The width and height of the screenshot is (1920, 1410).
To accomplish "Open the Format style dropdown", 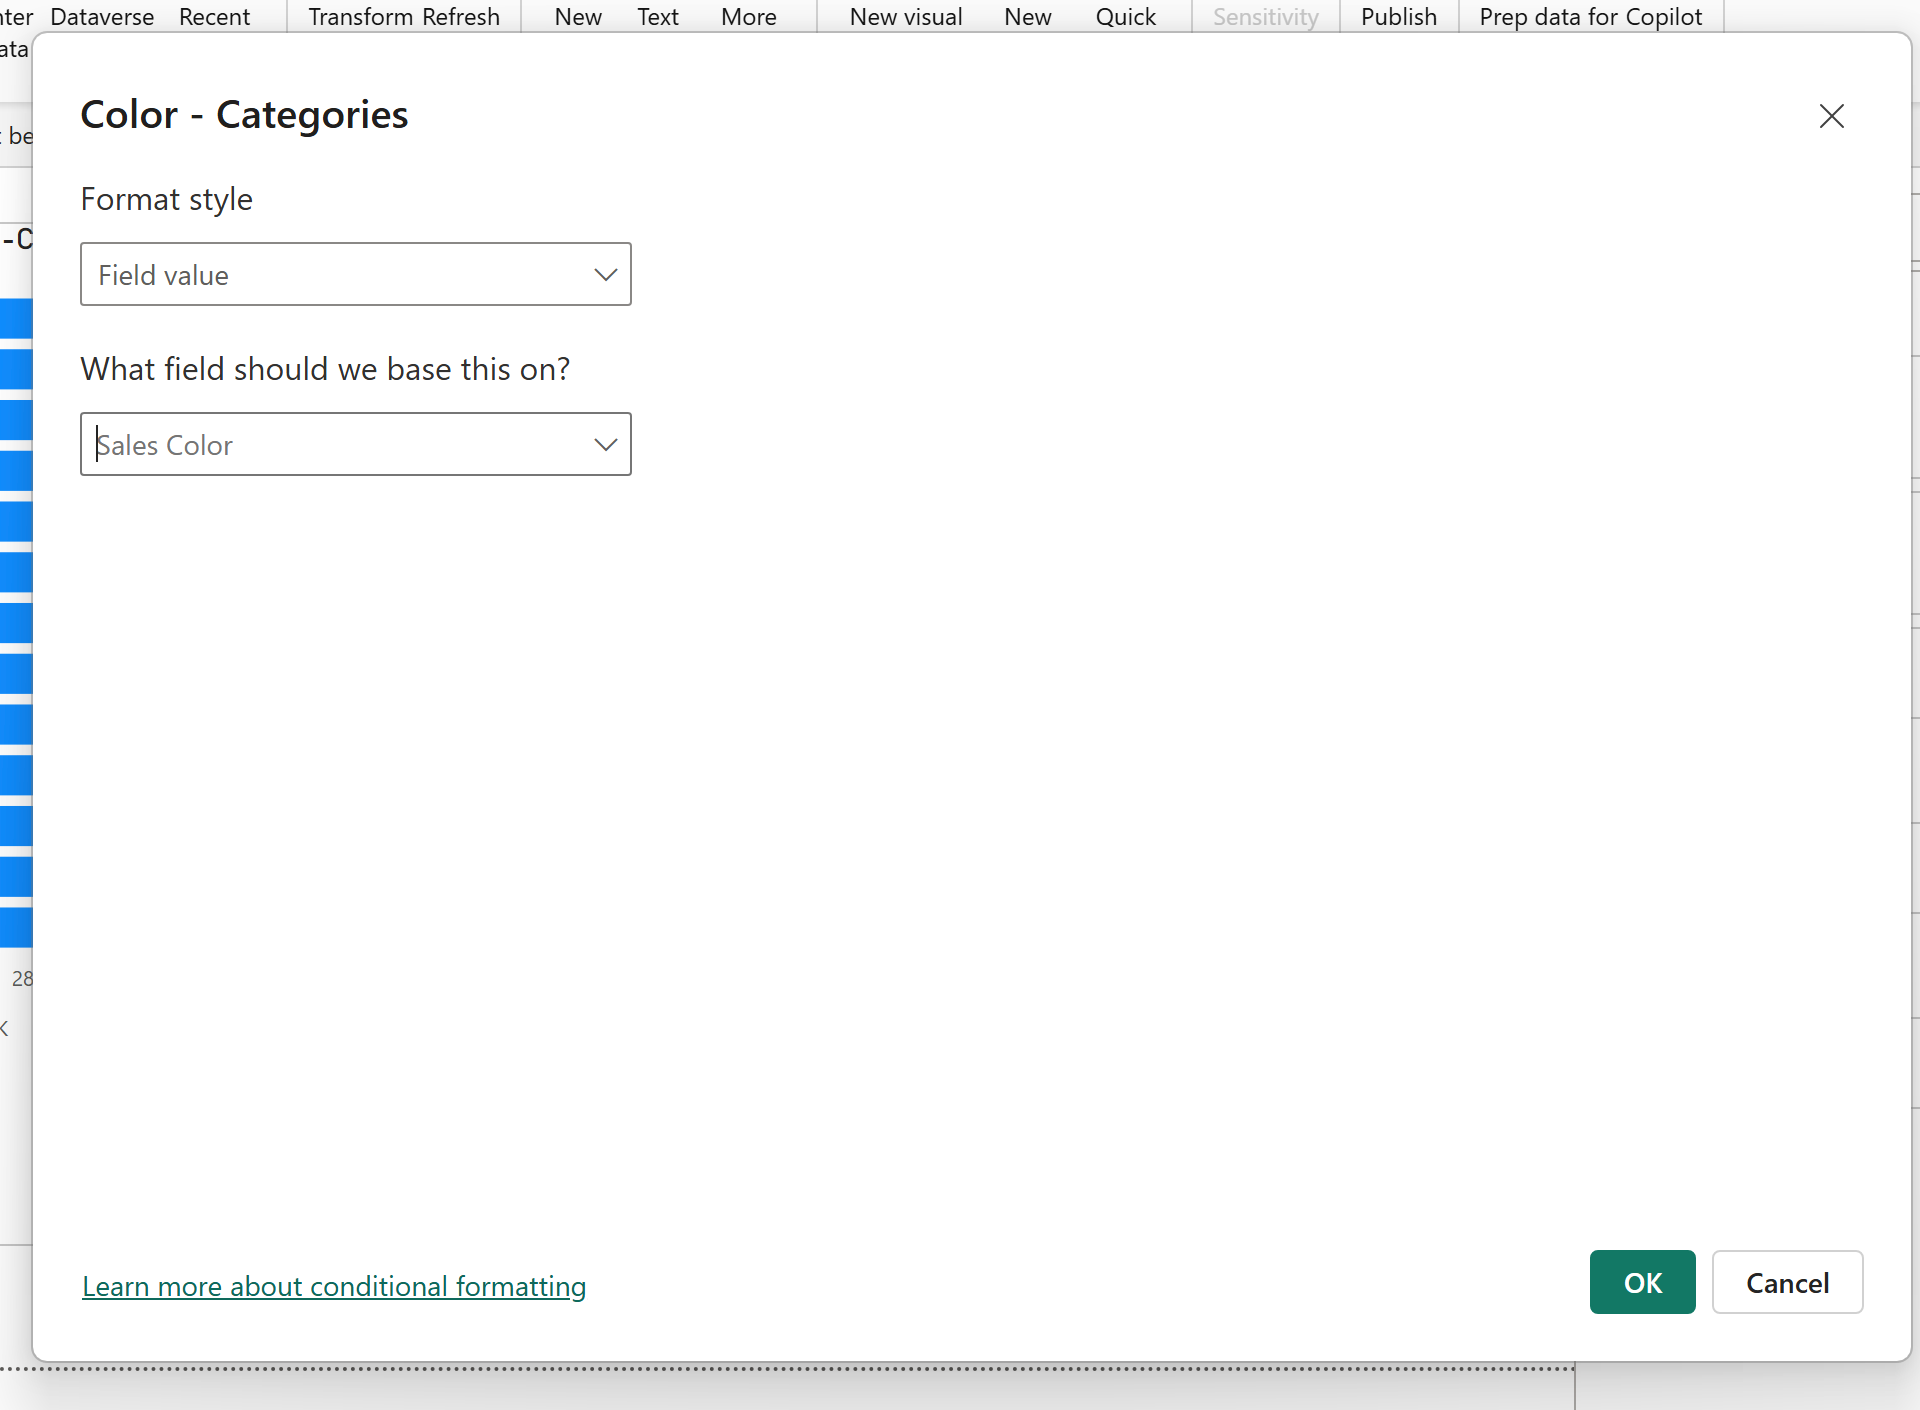I will click(355, 274).
